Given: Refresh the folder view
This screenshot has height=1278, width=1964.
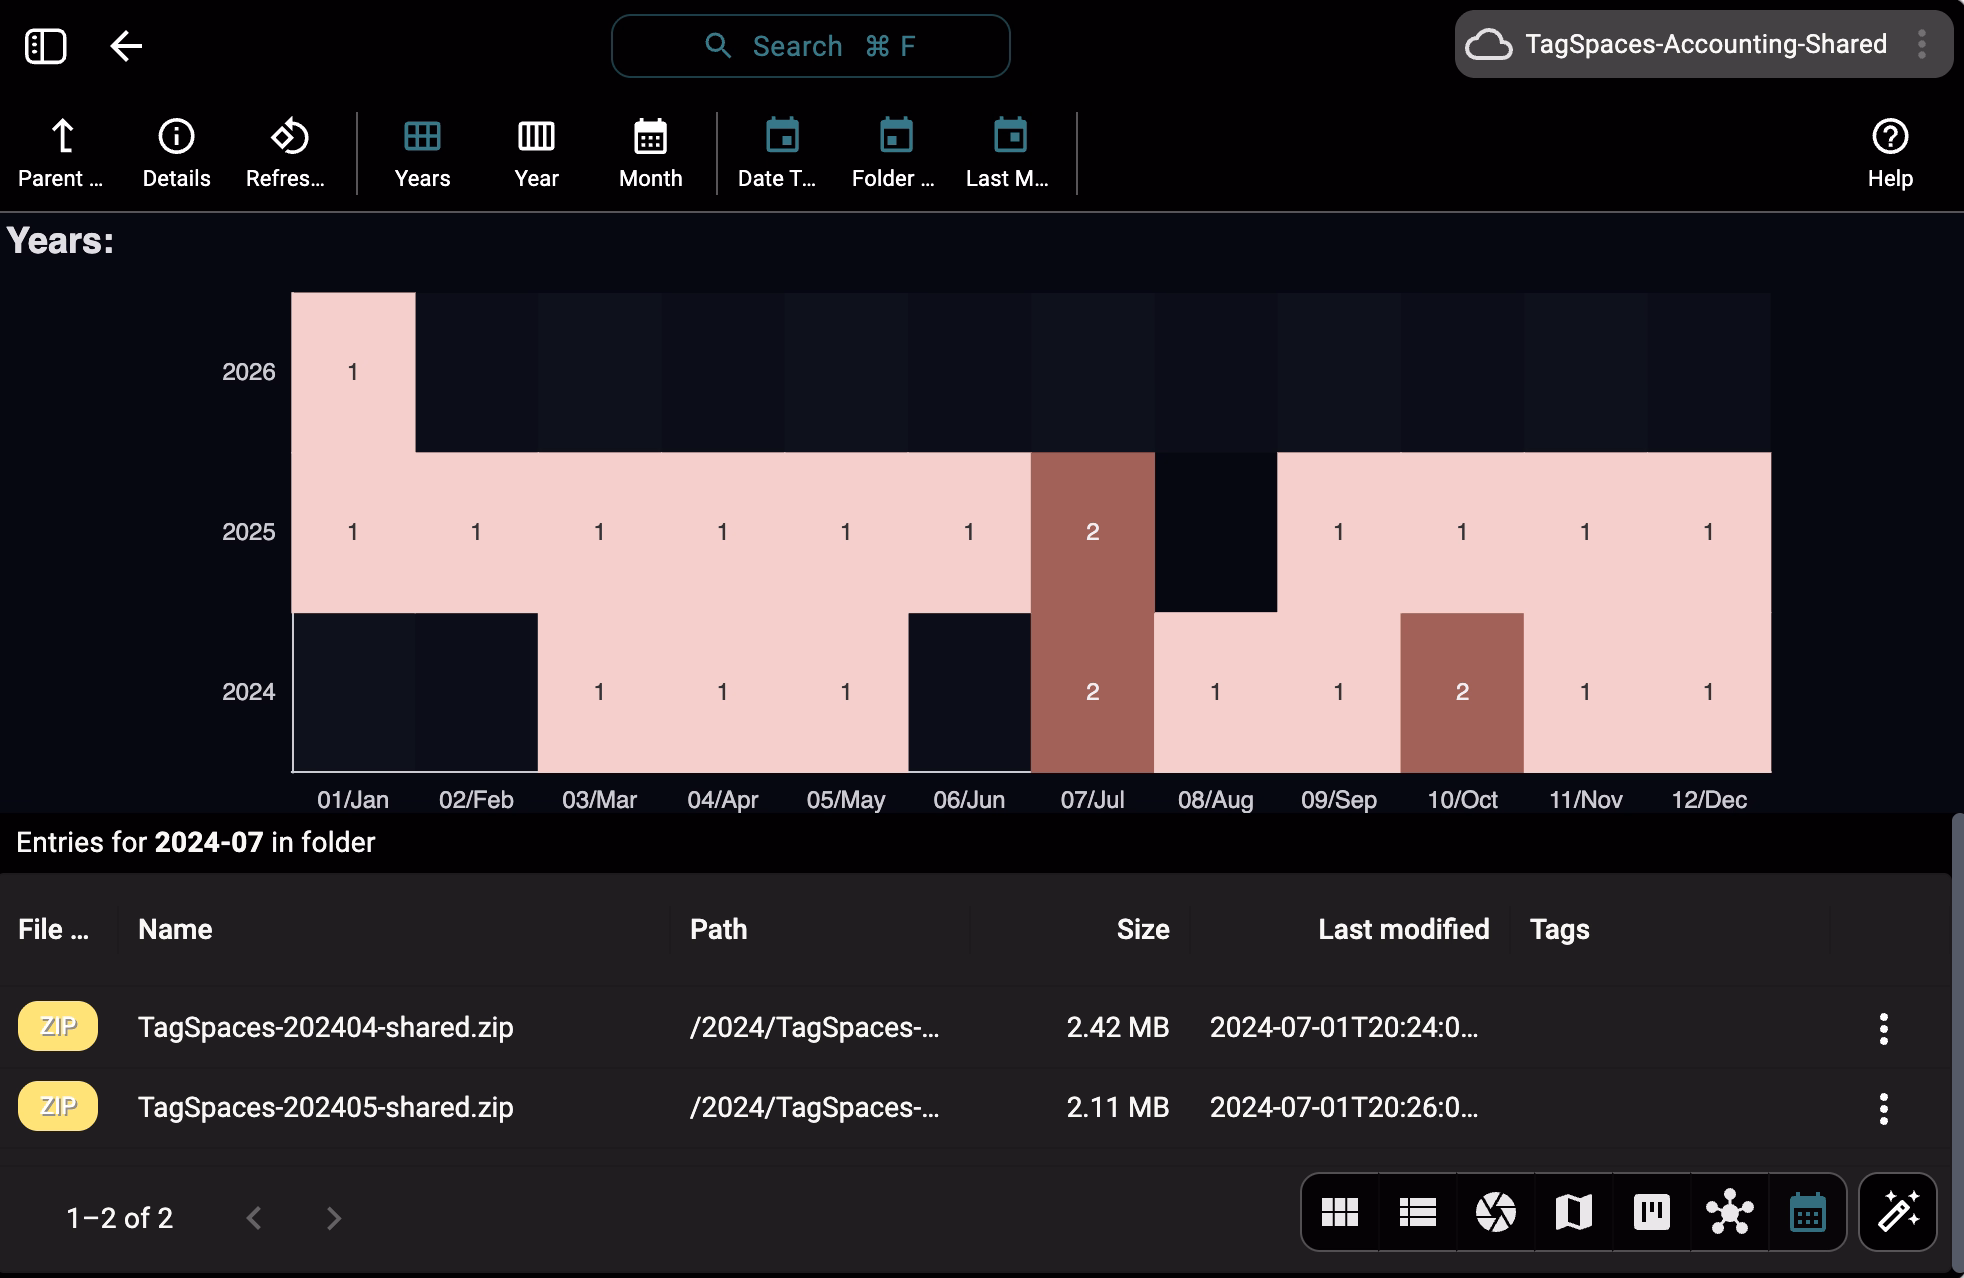Looking at the screenshot, I should 286,152.
